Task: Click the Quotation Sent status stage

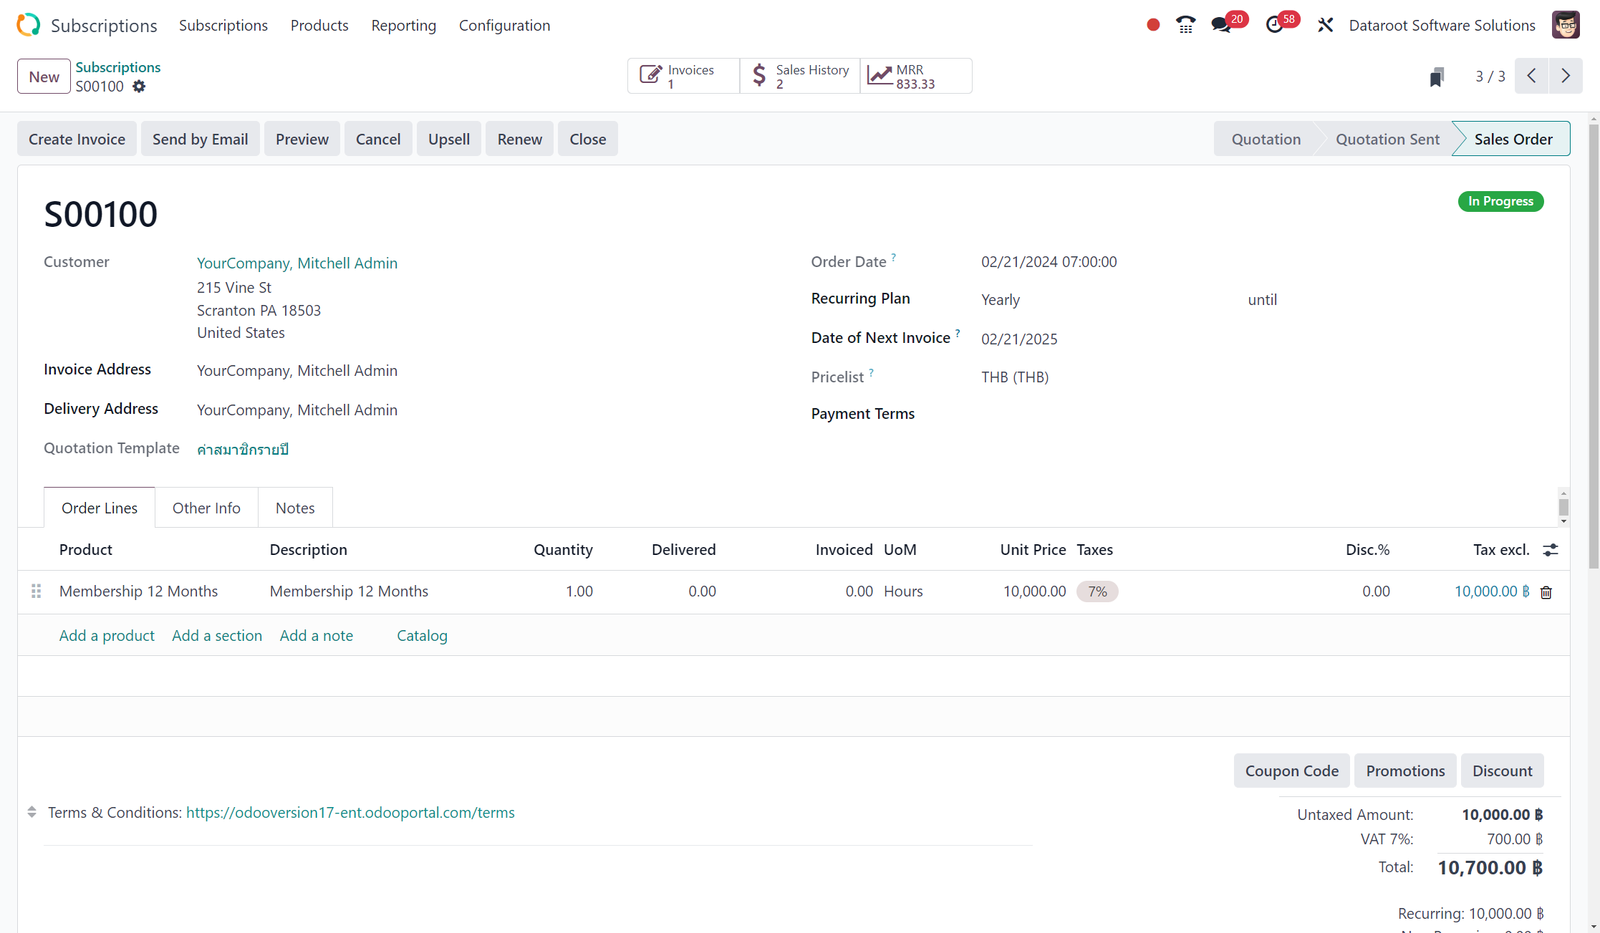Action: [x=1388, y=139]
